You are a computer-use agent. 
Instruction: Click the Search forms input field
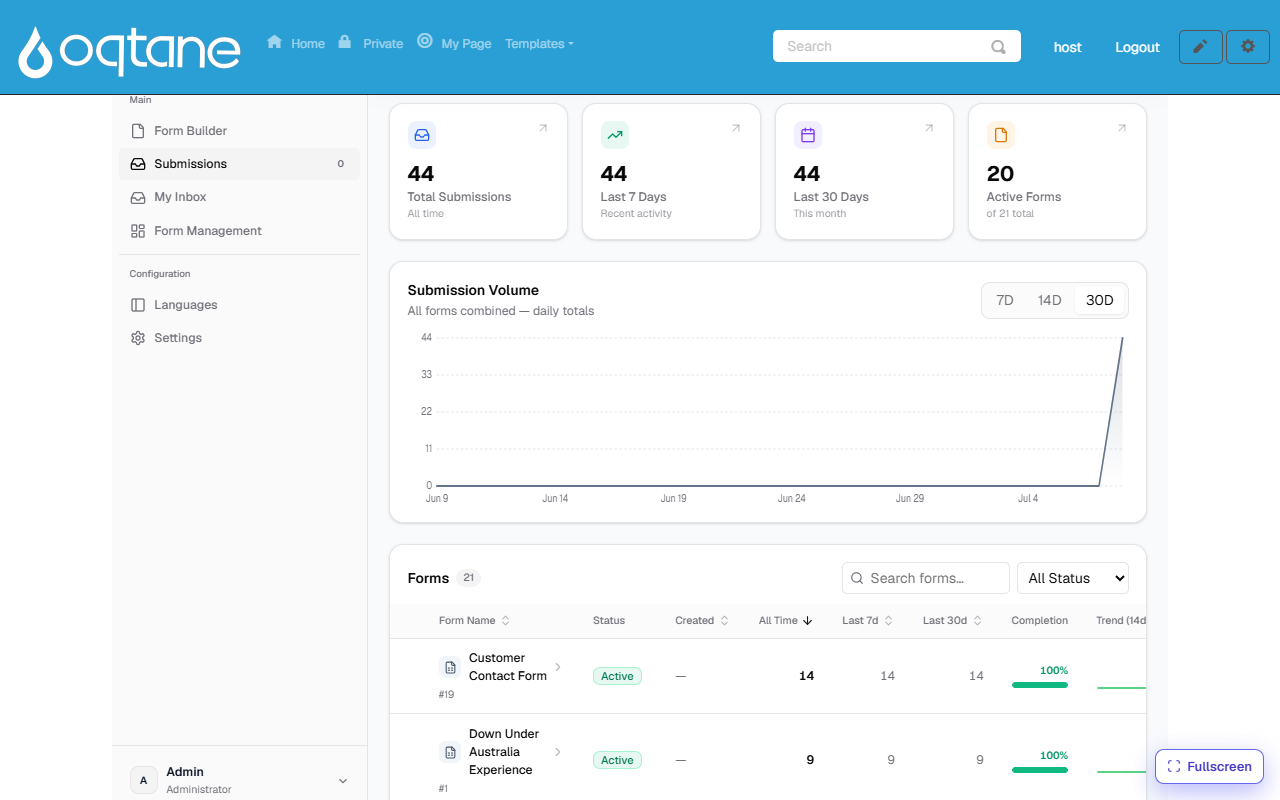coord(926,578)
